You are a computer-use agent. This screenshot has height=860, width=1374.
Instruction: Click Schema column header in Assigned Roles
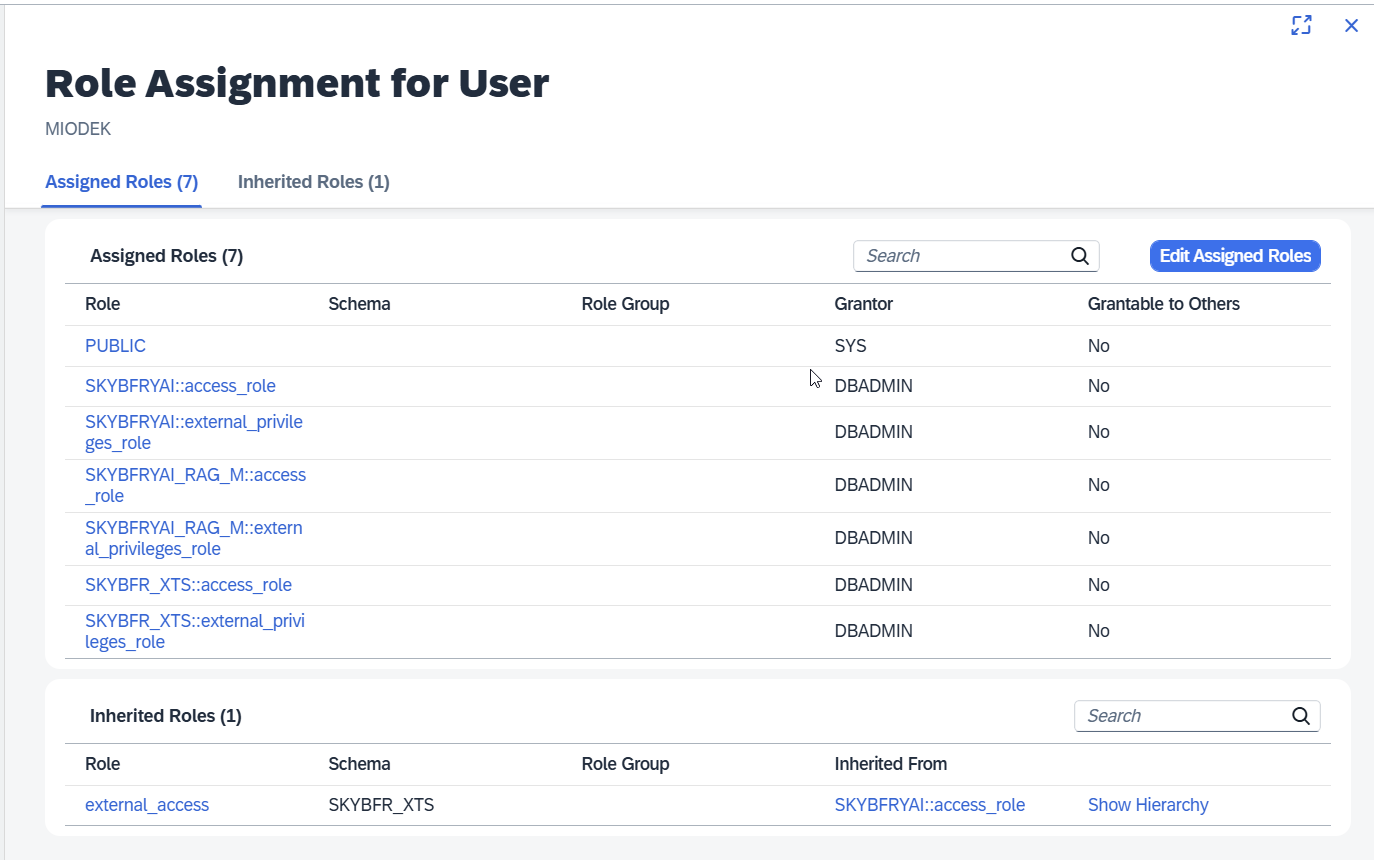tap(359, 304)
